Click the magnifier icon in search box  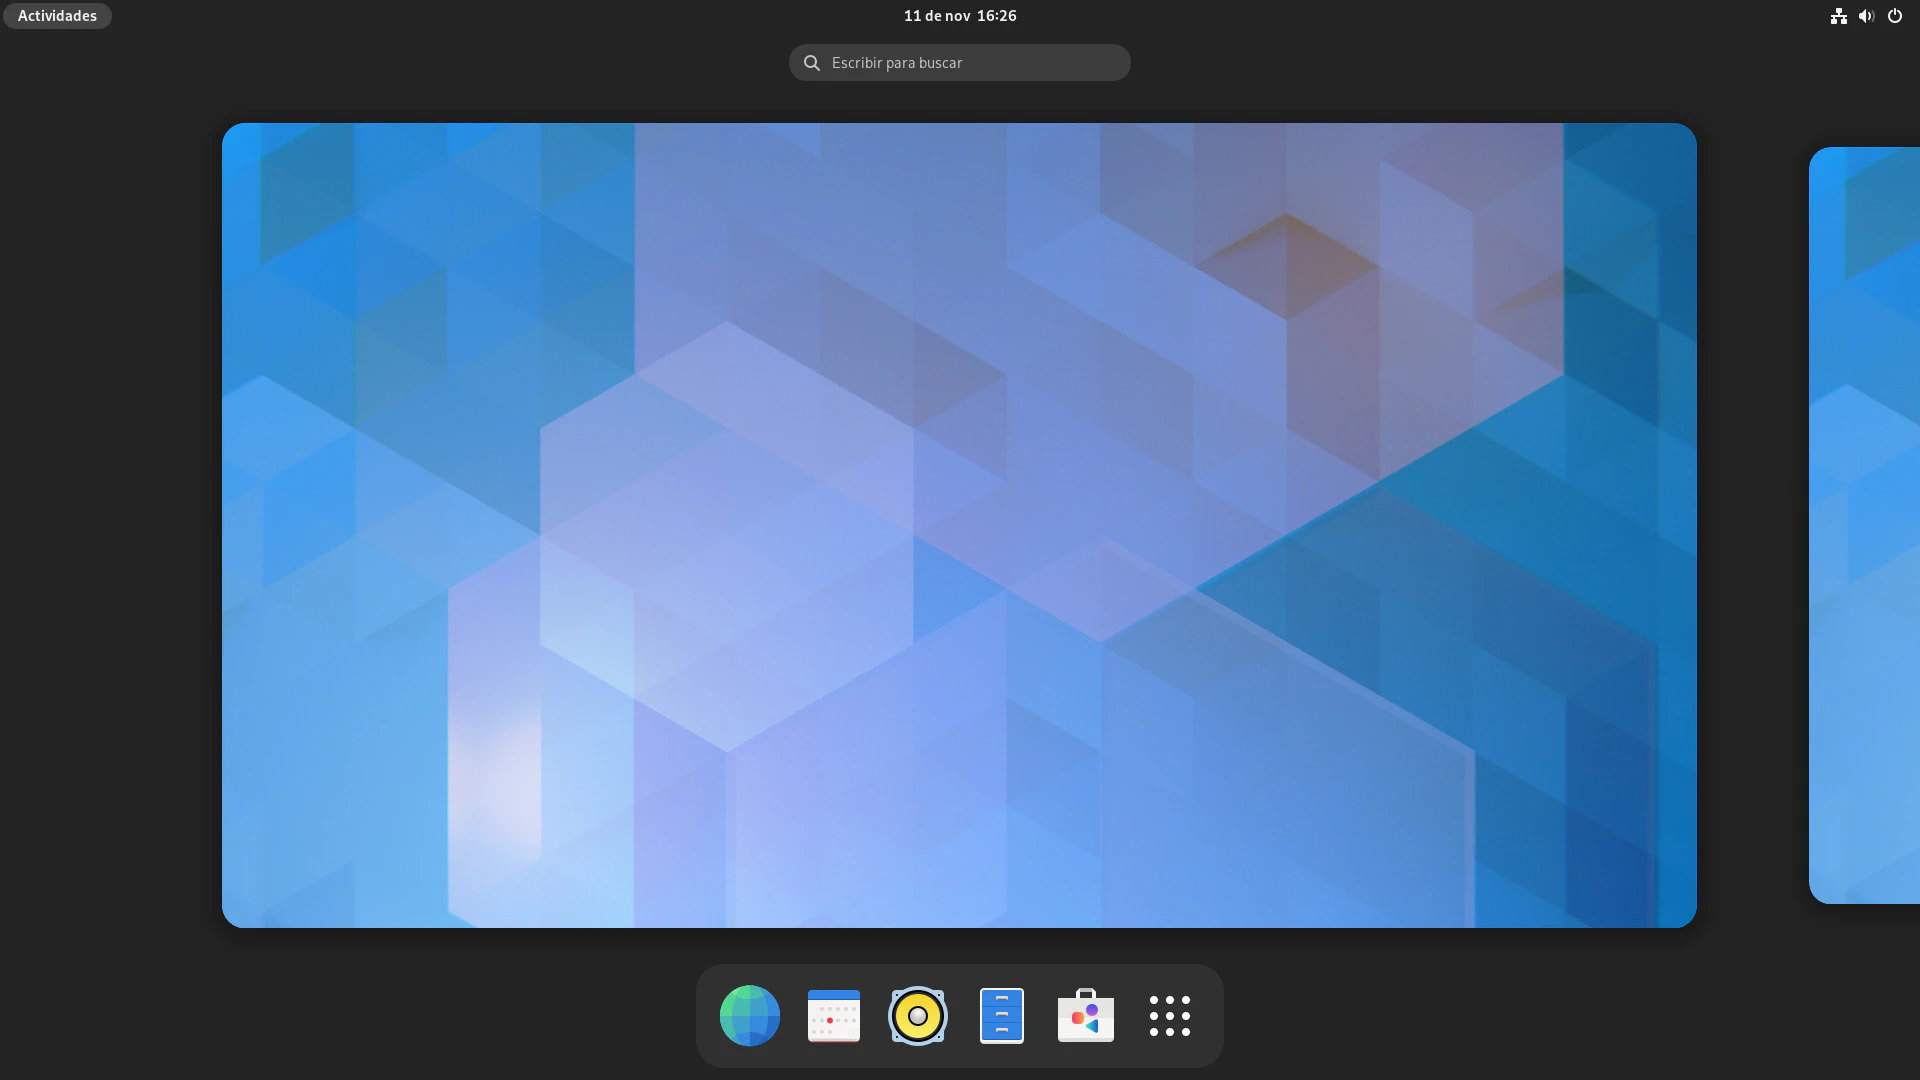[x=812, y=63]
